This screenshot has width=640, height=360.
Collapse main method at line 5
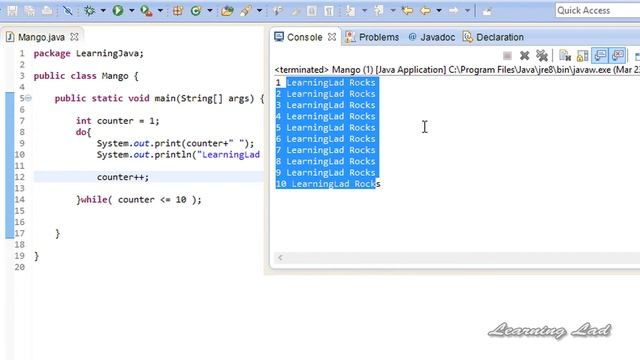pos(28,98)
